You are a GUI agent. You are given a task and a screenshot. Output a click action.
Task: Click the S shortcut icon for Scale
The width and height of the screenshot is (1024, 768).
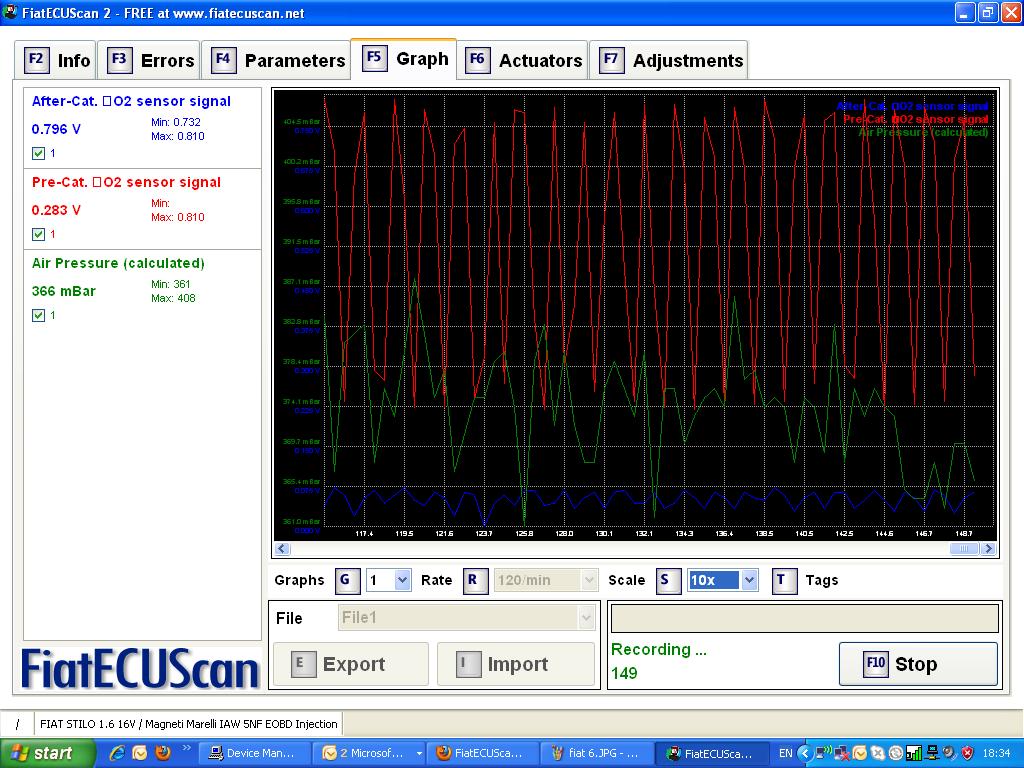668,580
